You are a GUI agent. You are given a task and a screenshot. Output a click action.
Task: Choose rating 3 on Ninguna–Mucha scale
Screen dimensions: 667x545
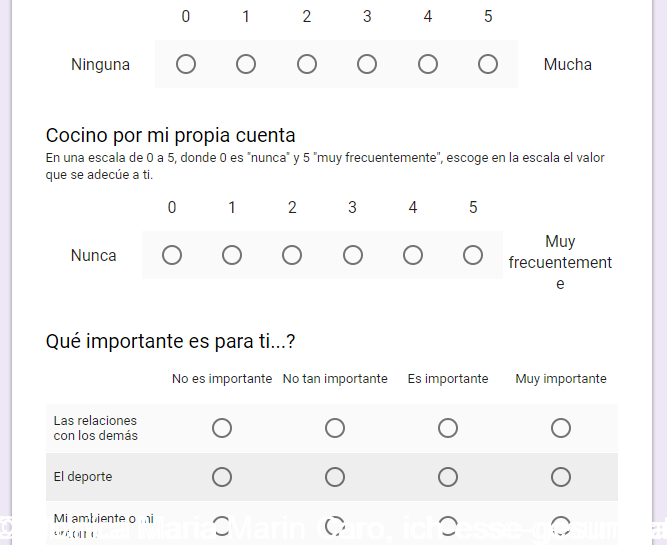367,64
